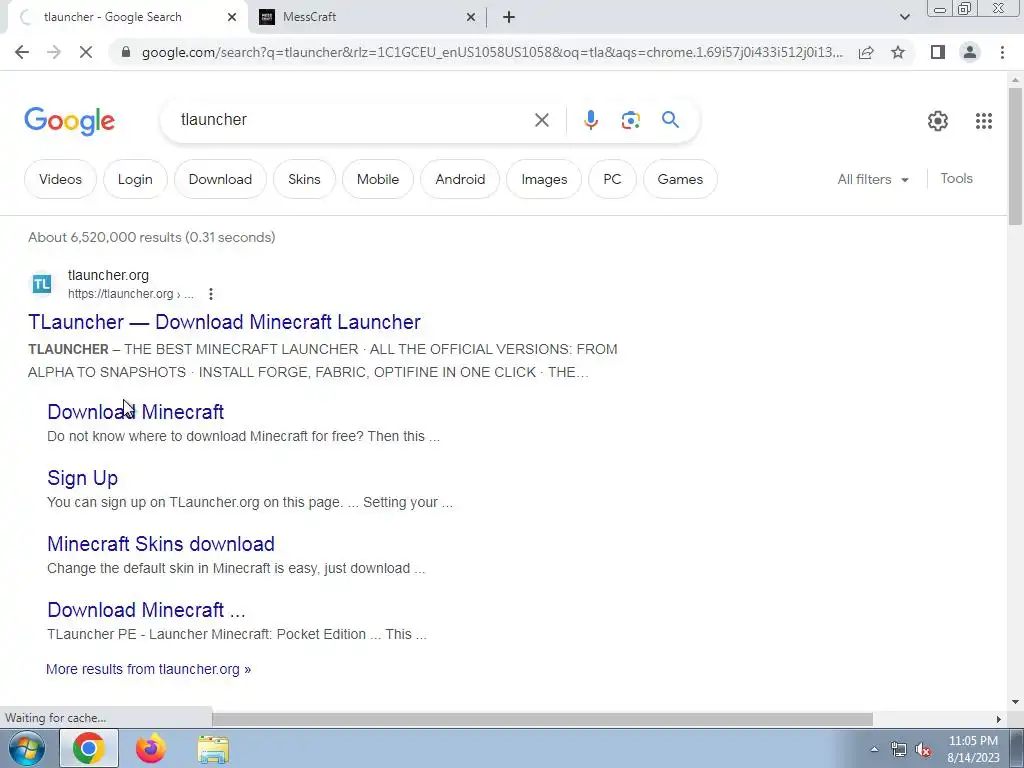The image size is (1024, 768).
Task: Open the Google apps grid
Action: coord(984,120)
